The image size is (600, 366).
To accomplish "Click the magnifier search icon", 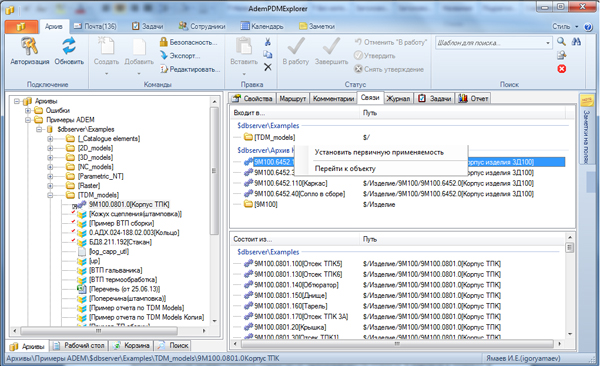I will click(x=561, y=42).
